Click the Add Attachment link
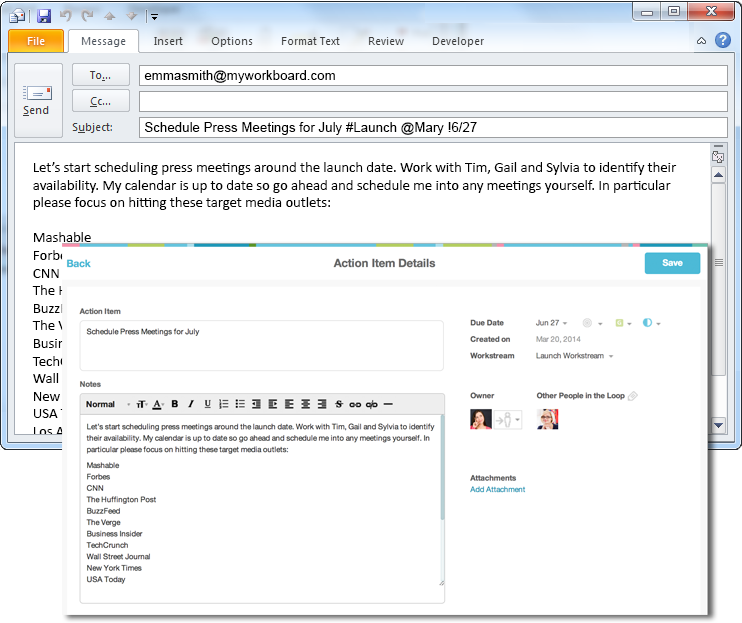 [497, 490]
